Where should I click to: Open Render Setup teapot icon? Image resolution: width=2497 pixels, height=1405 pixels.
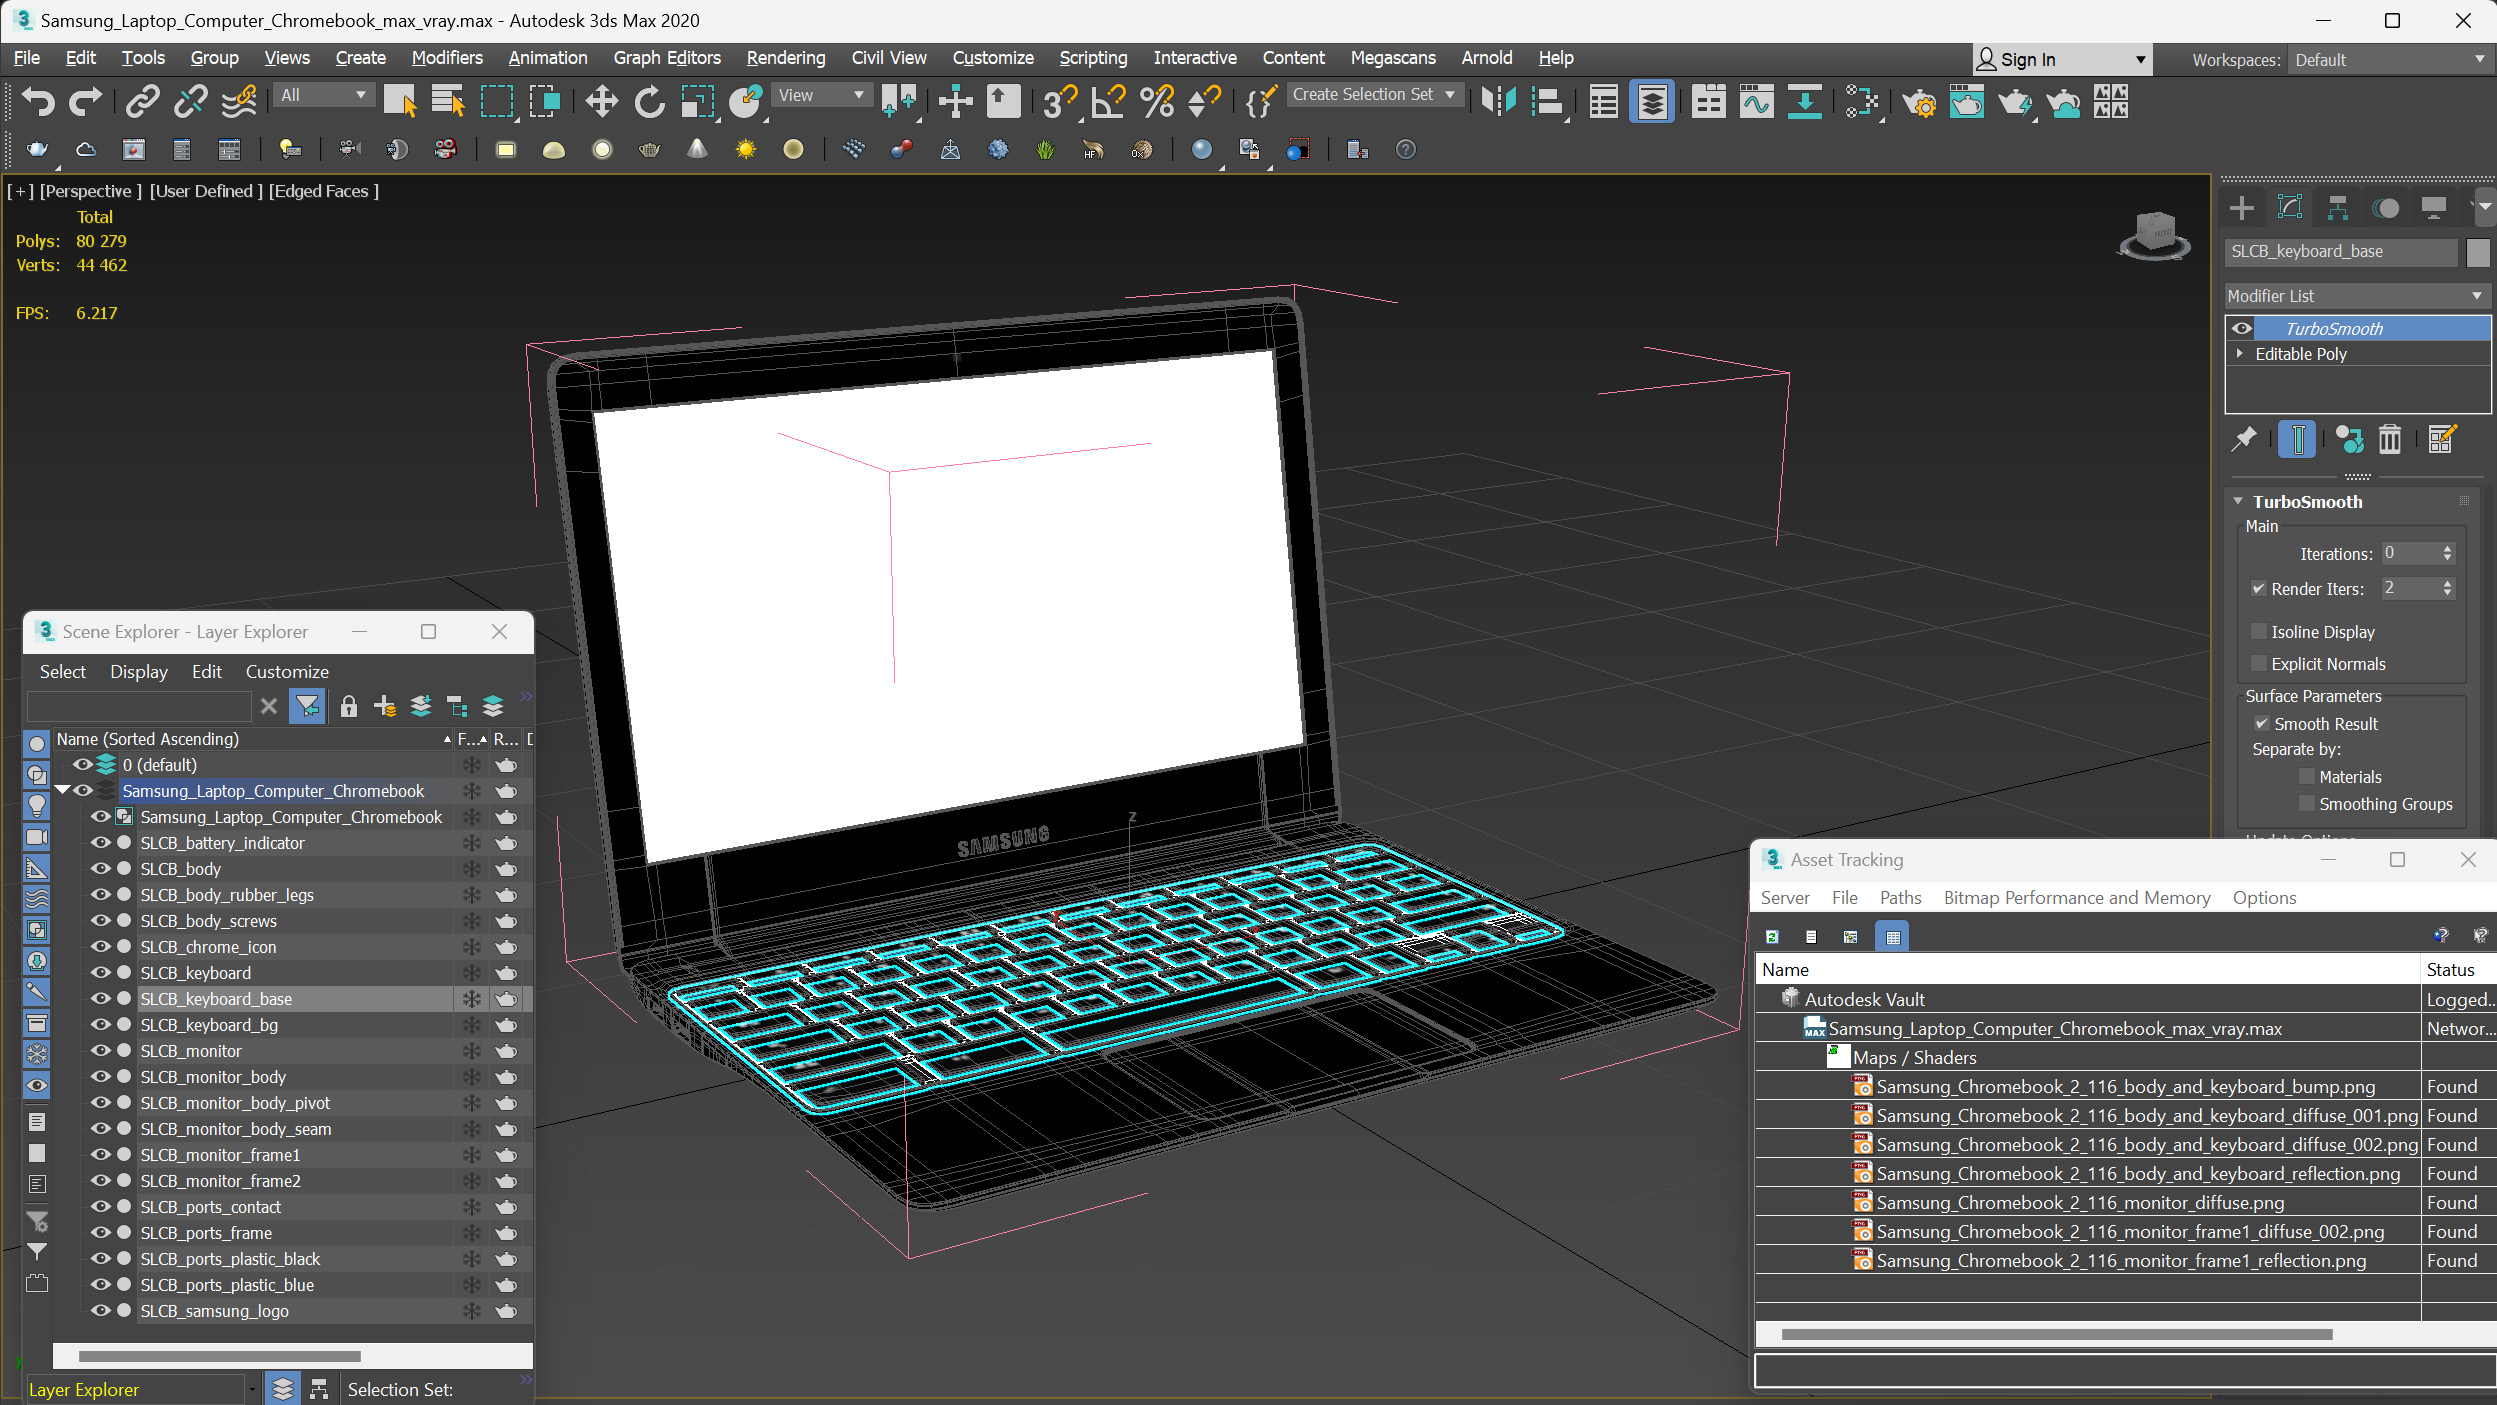pyautogui.click(x=1918, y=101)
